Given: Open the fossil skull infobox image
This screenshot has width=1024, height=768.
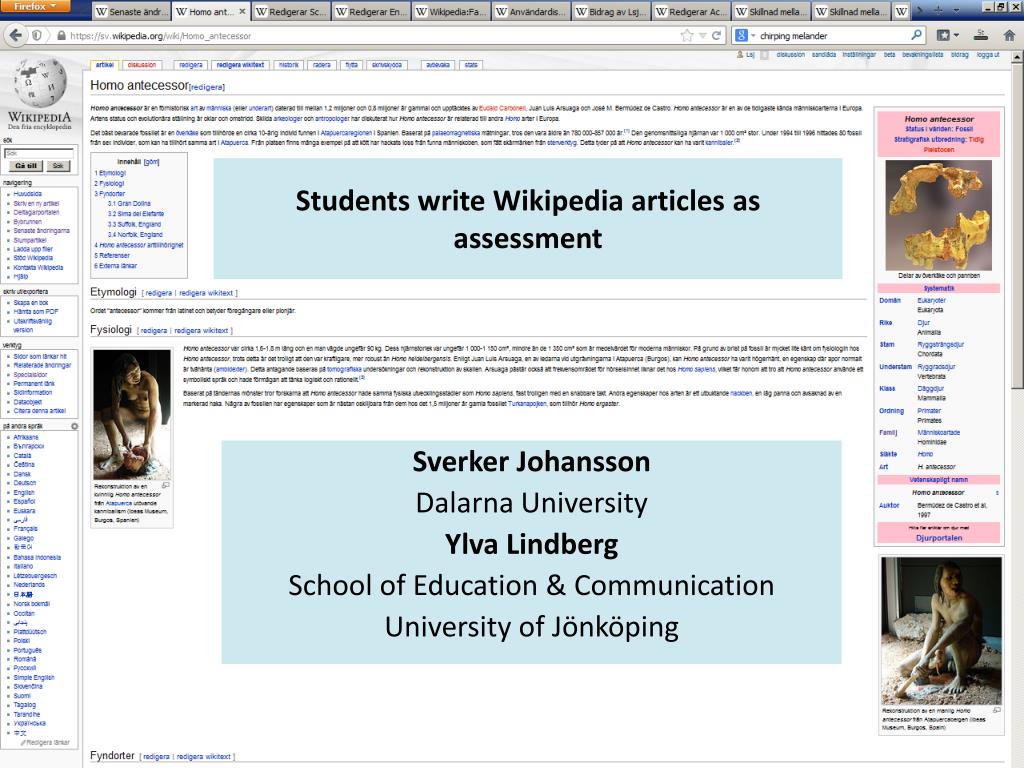Looking at the screenshot, I should (938, 216).
